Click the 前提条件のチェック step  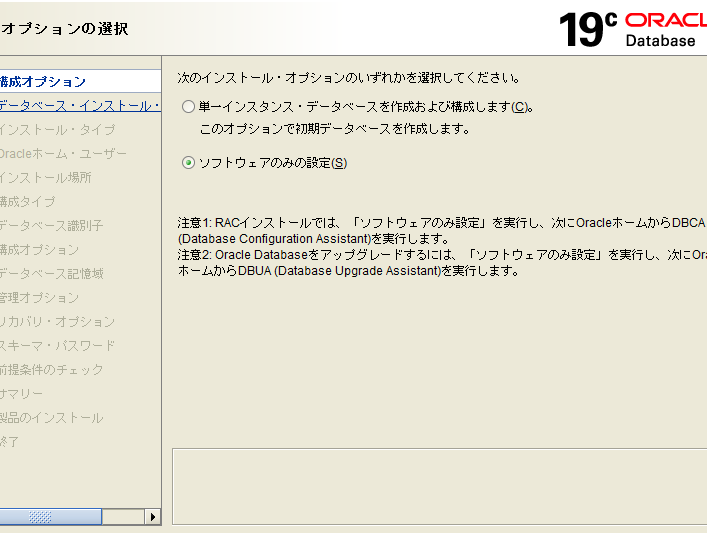coord(52,370)
